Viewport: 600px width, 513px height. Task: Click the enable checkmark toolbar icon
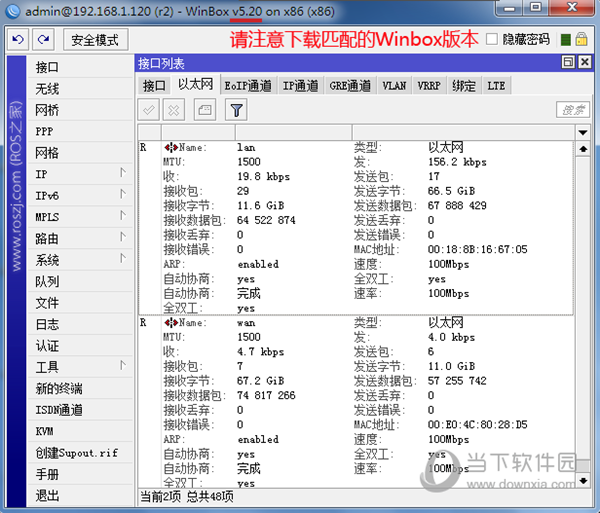pos(149,110)
